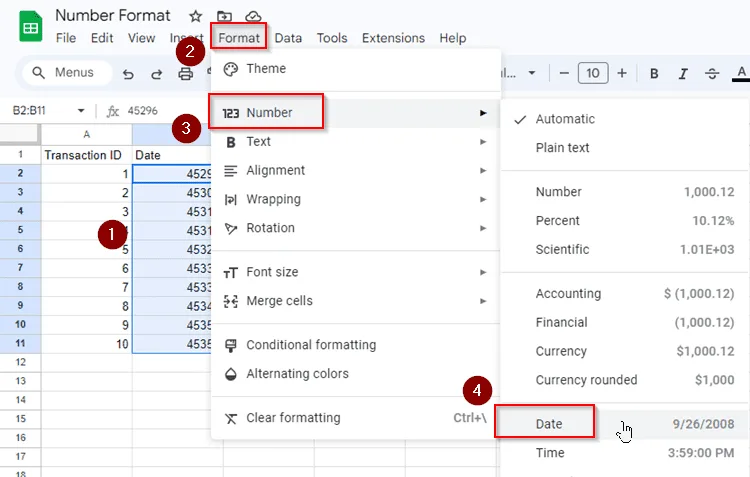
Task: Toggle bold formatting in toolbar
Action: [x=654, y=74]
